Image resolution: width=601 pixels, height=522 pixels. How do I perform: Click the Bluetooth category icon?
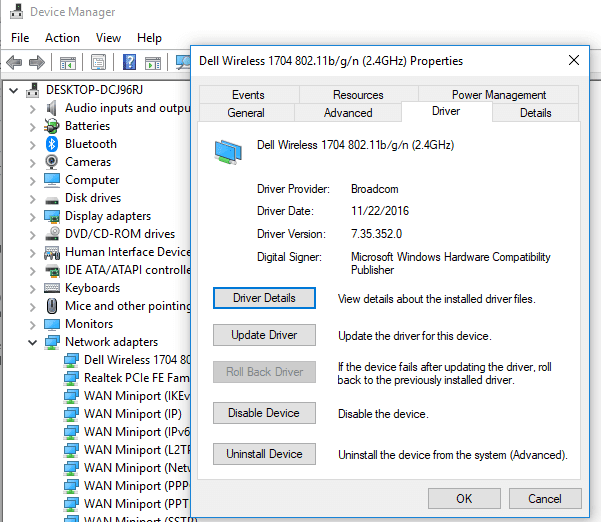point(51,144)
